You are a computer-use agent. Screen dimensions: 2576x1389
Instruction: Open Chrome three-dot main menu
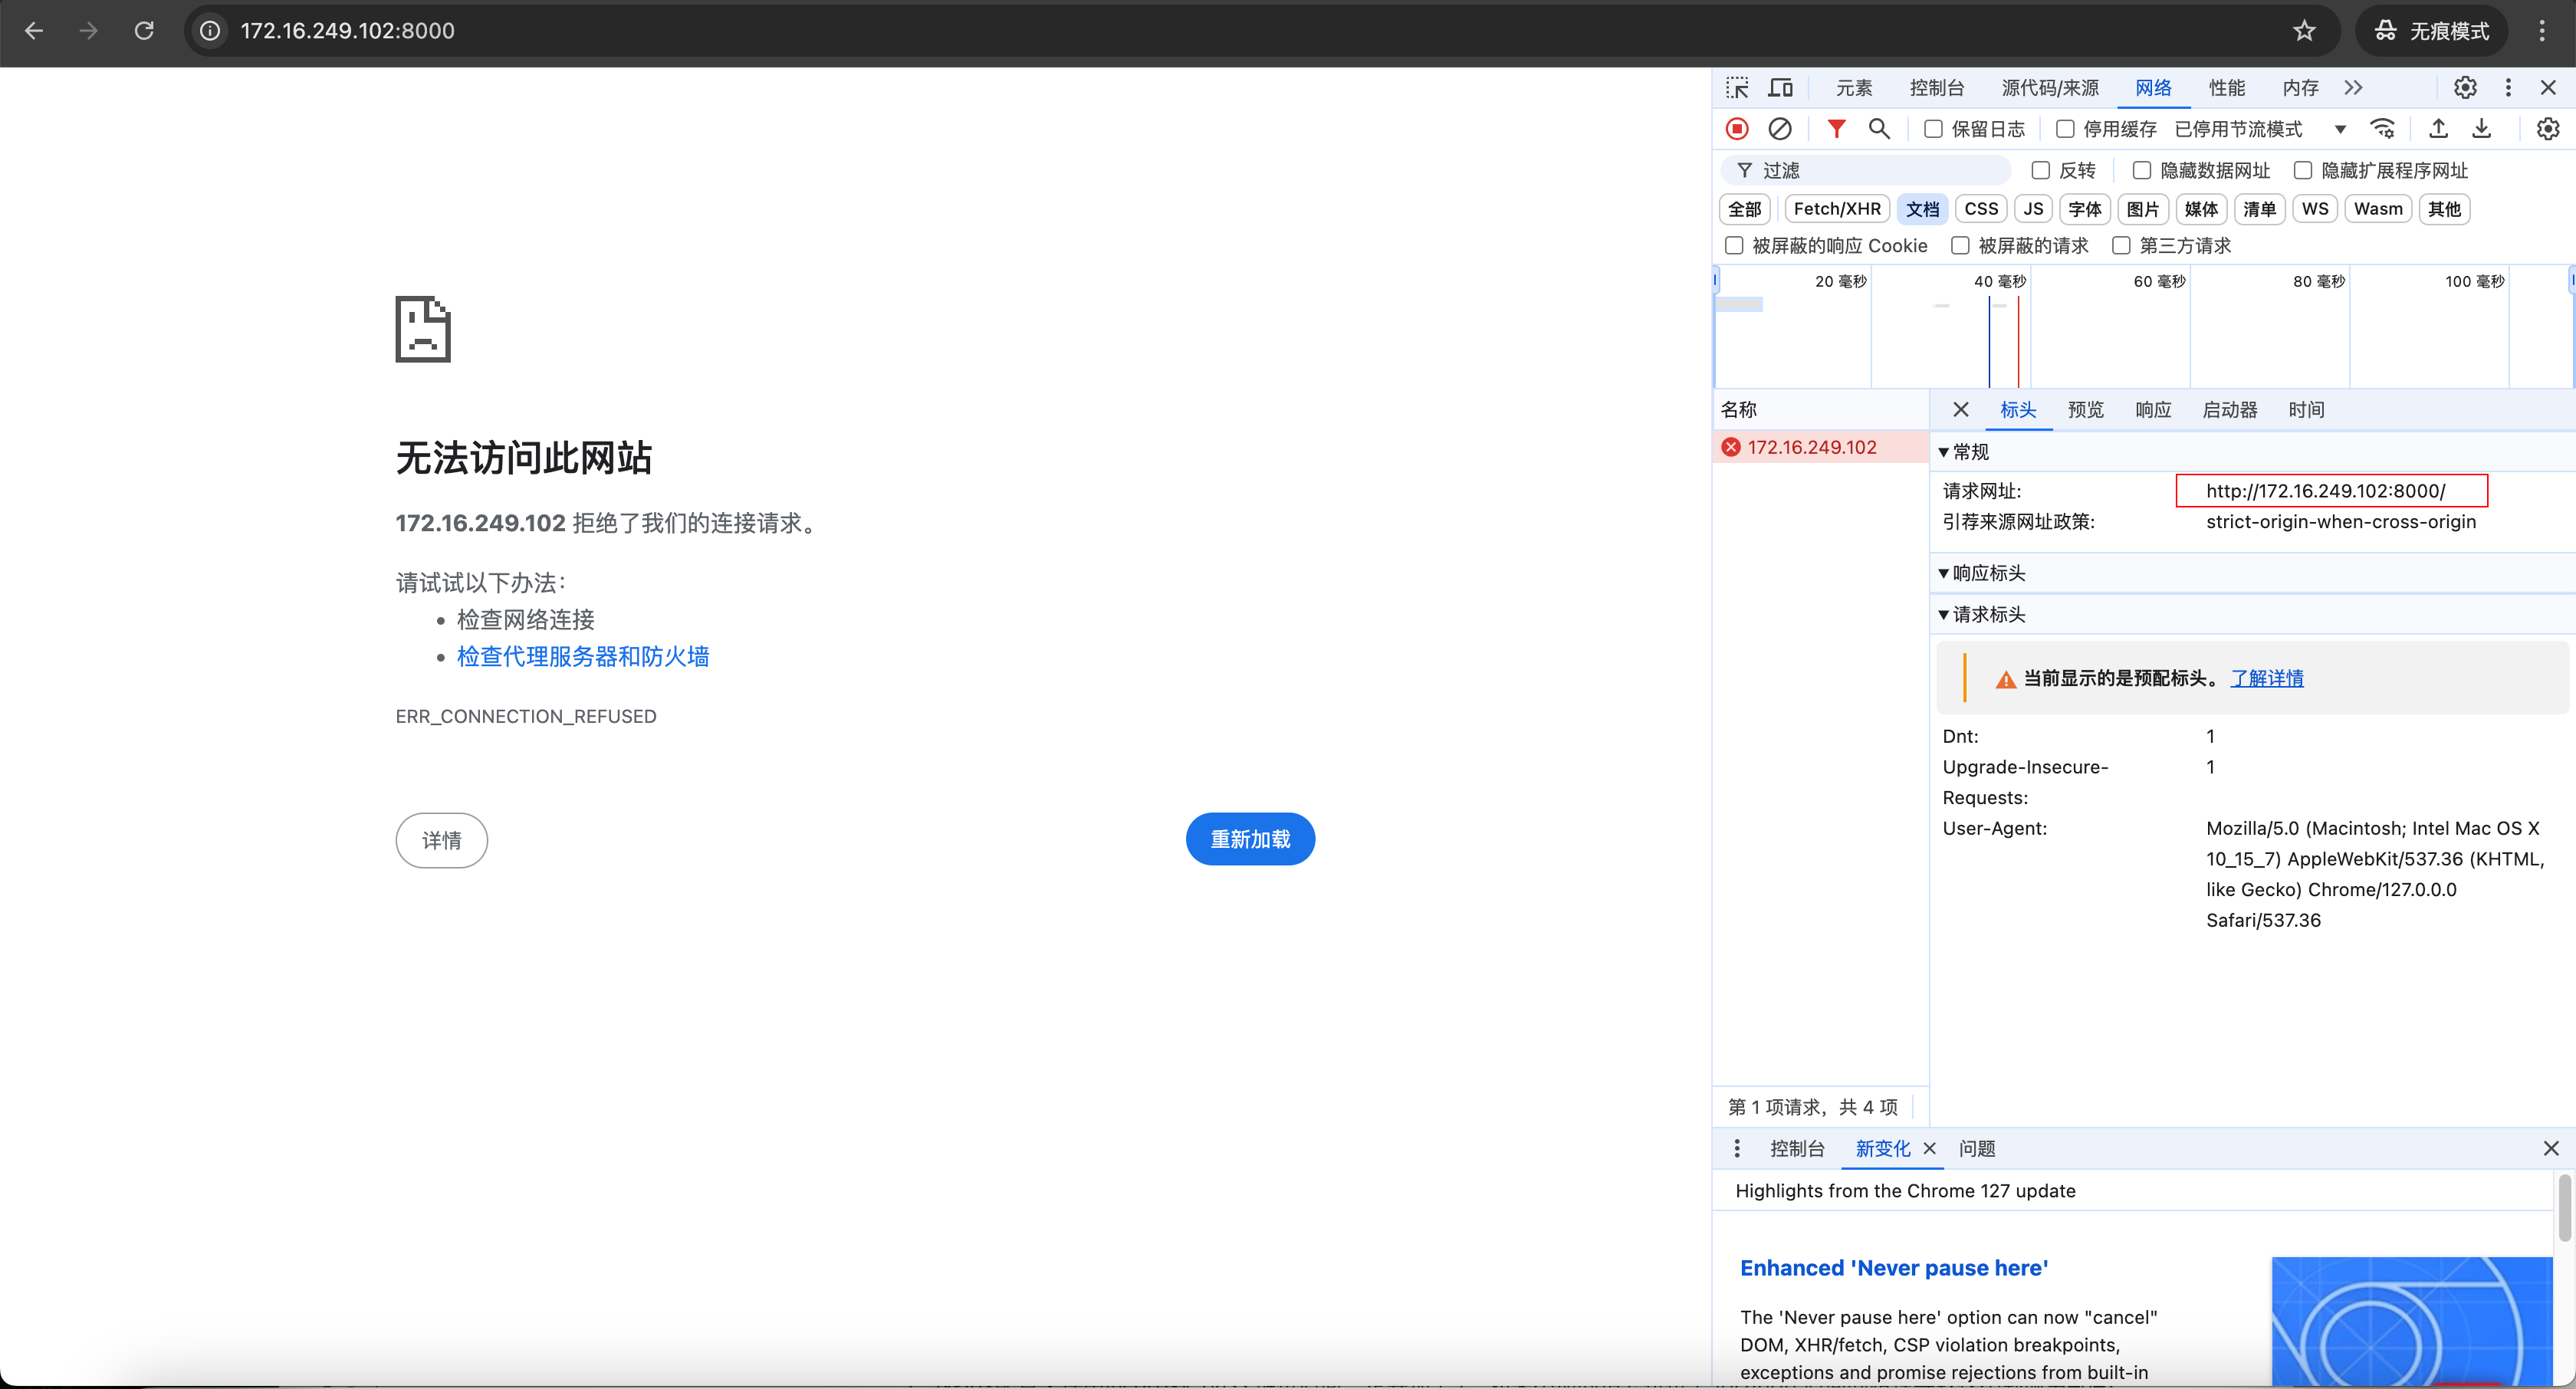click(2542, 31)
